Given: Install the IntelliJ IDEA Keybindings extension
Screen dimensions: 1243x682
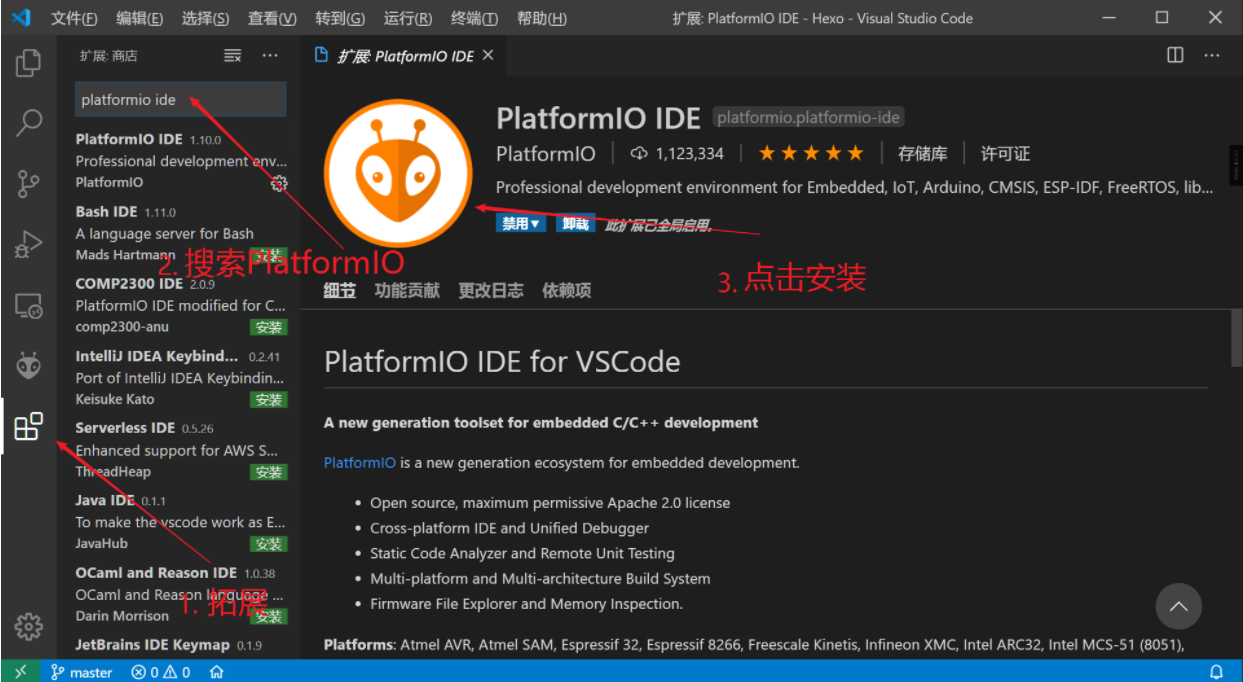Looking at the screenshot, I should tap(268, 399).
